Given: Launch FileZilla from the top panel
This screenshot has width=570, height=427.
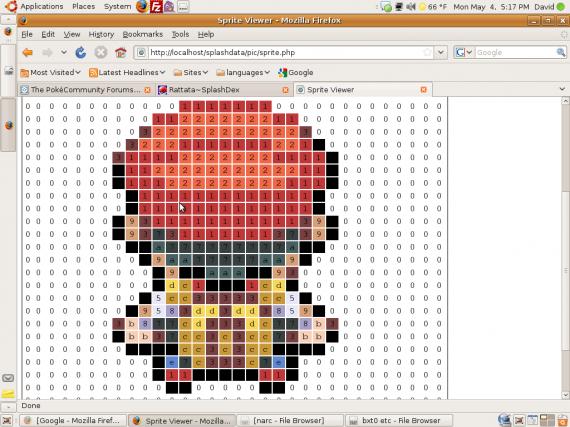Looking at the screenshot, I should 156,7.
